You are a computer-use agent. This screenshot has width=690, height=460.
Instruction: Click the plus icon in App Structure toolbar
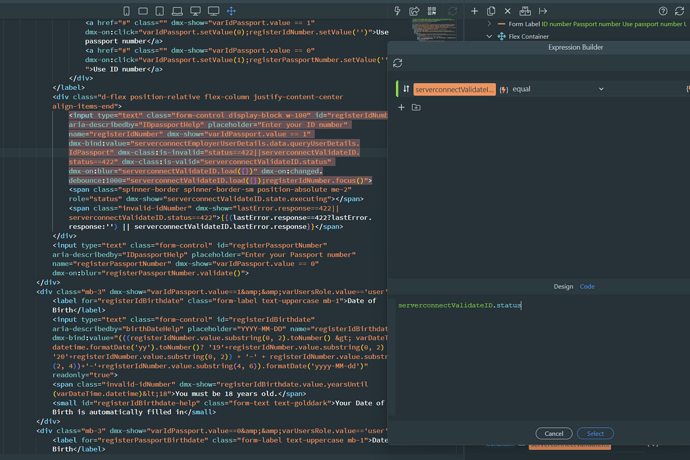(474, 11)
